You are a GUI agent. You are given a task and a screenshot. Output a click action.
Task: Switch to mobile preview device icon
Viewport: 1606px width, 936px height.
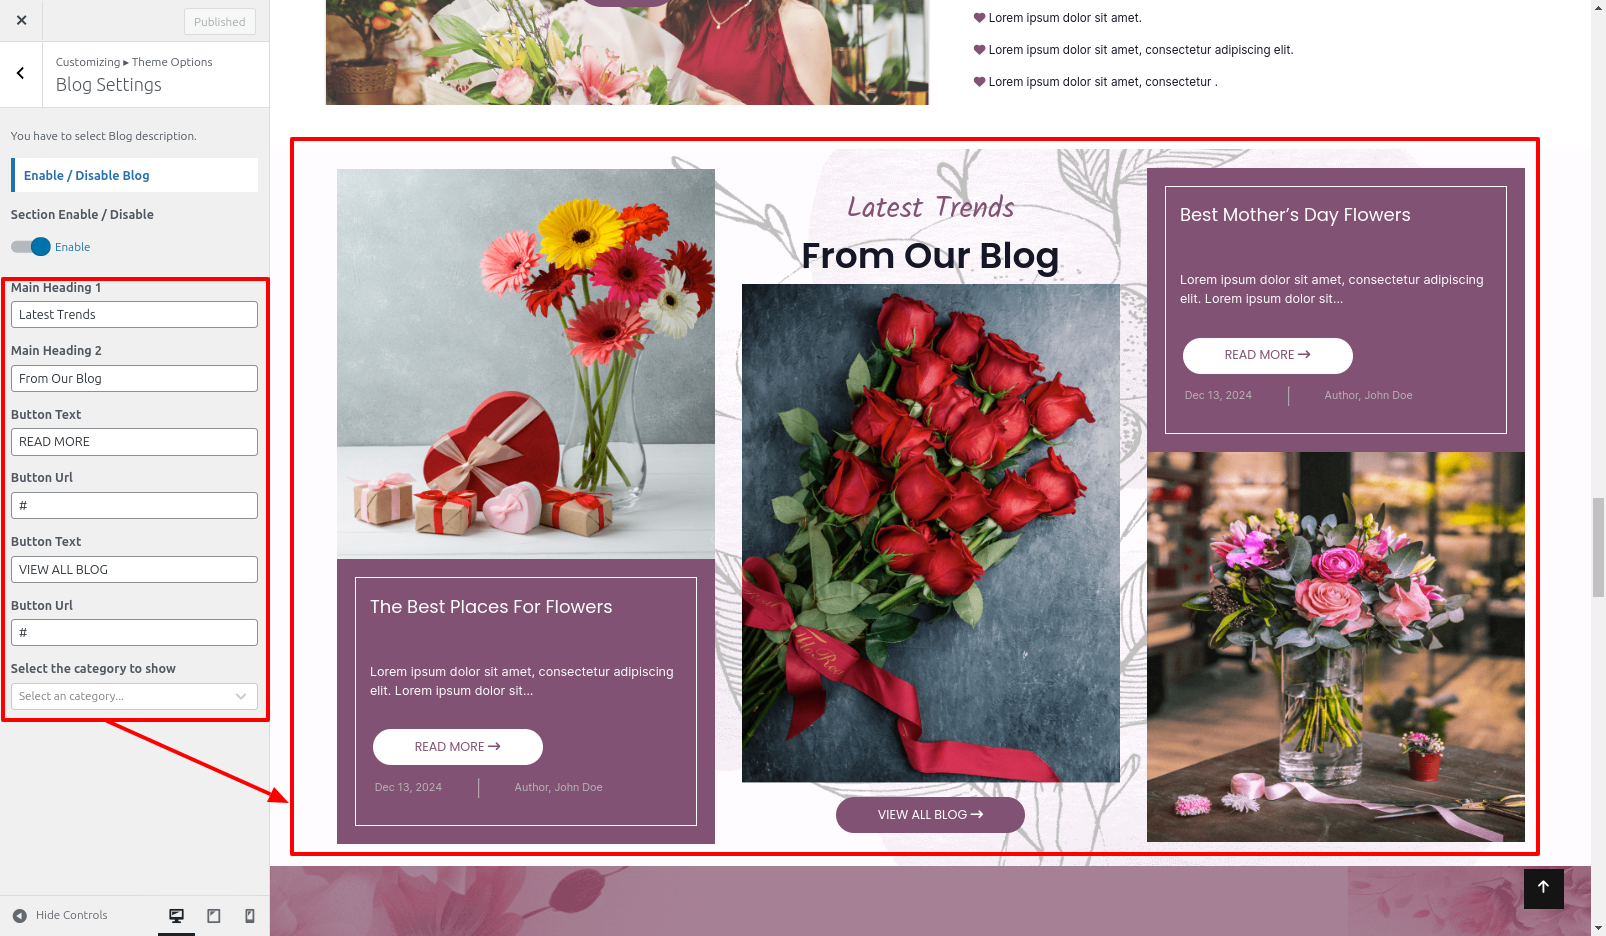[250, 915]
